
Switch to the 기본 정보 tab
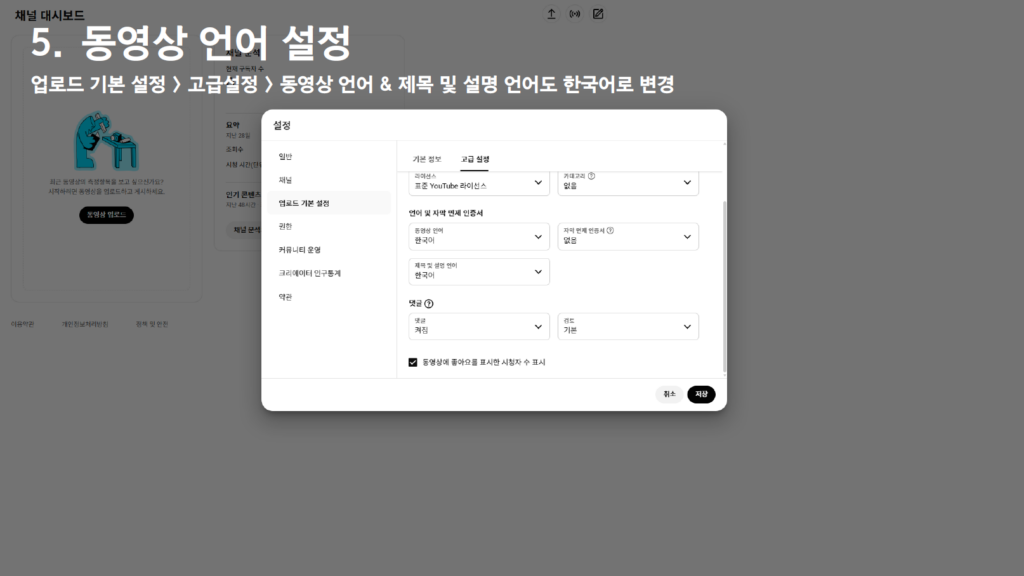(x=427, y=159)
